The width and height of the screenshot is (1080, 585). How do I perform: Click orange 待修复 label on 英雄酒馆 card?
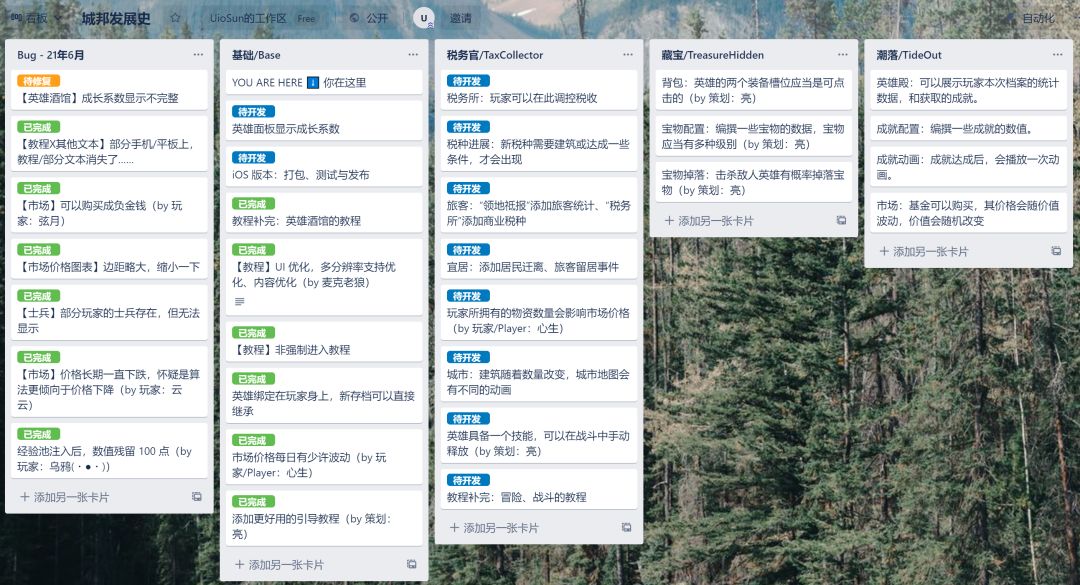pyautogui.click(x=39, y=81)
